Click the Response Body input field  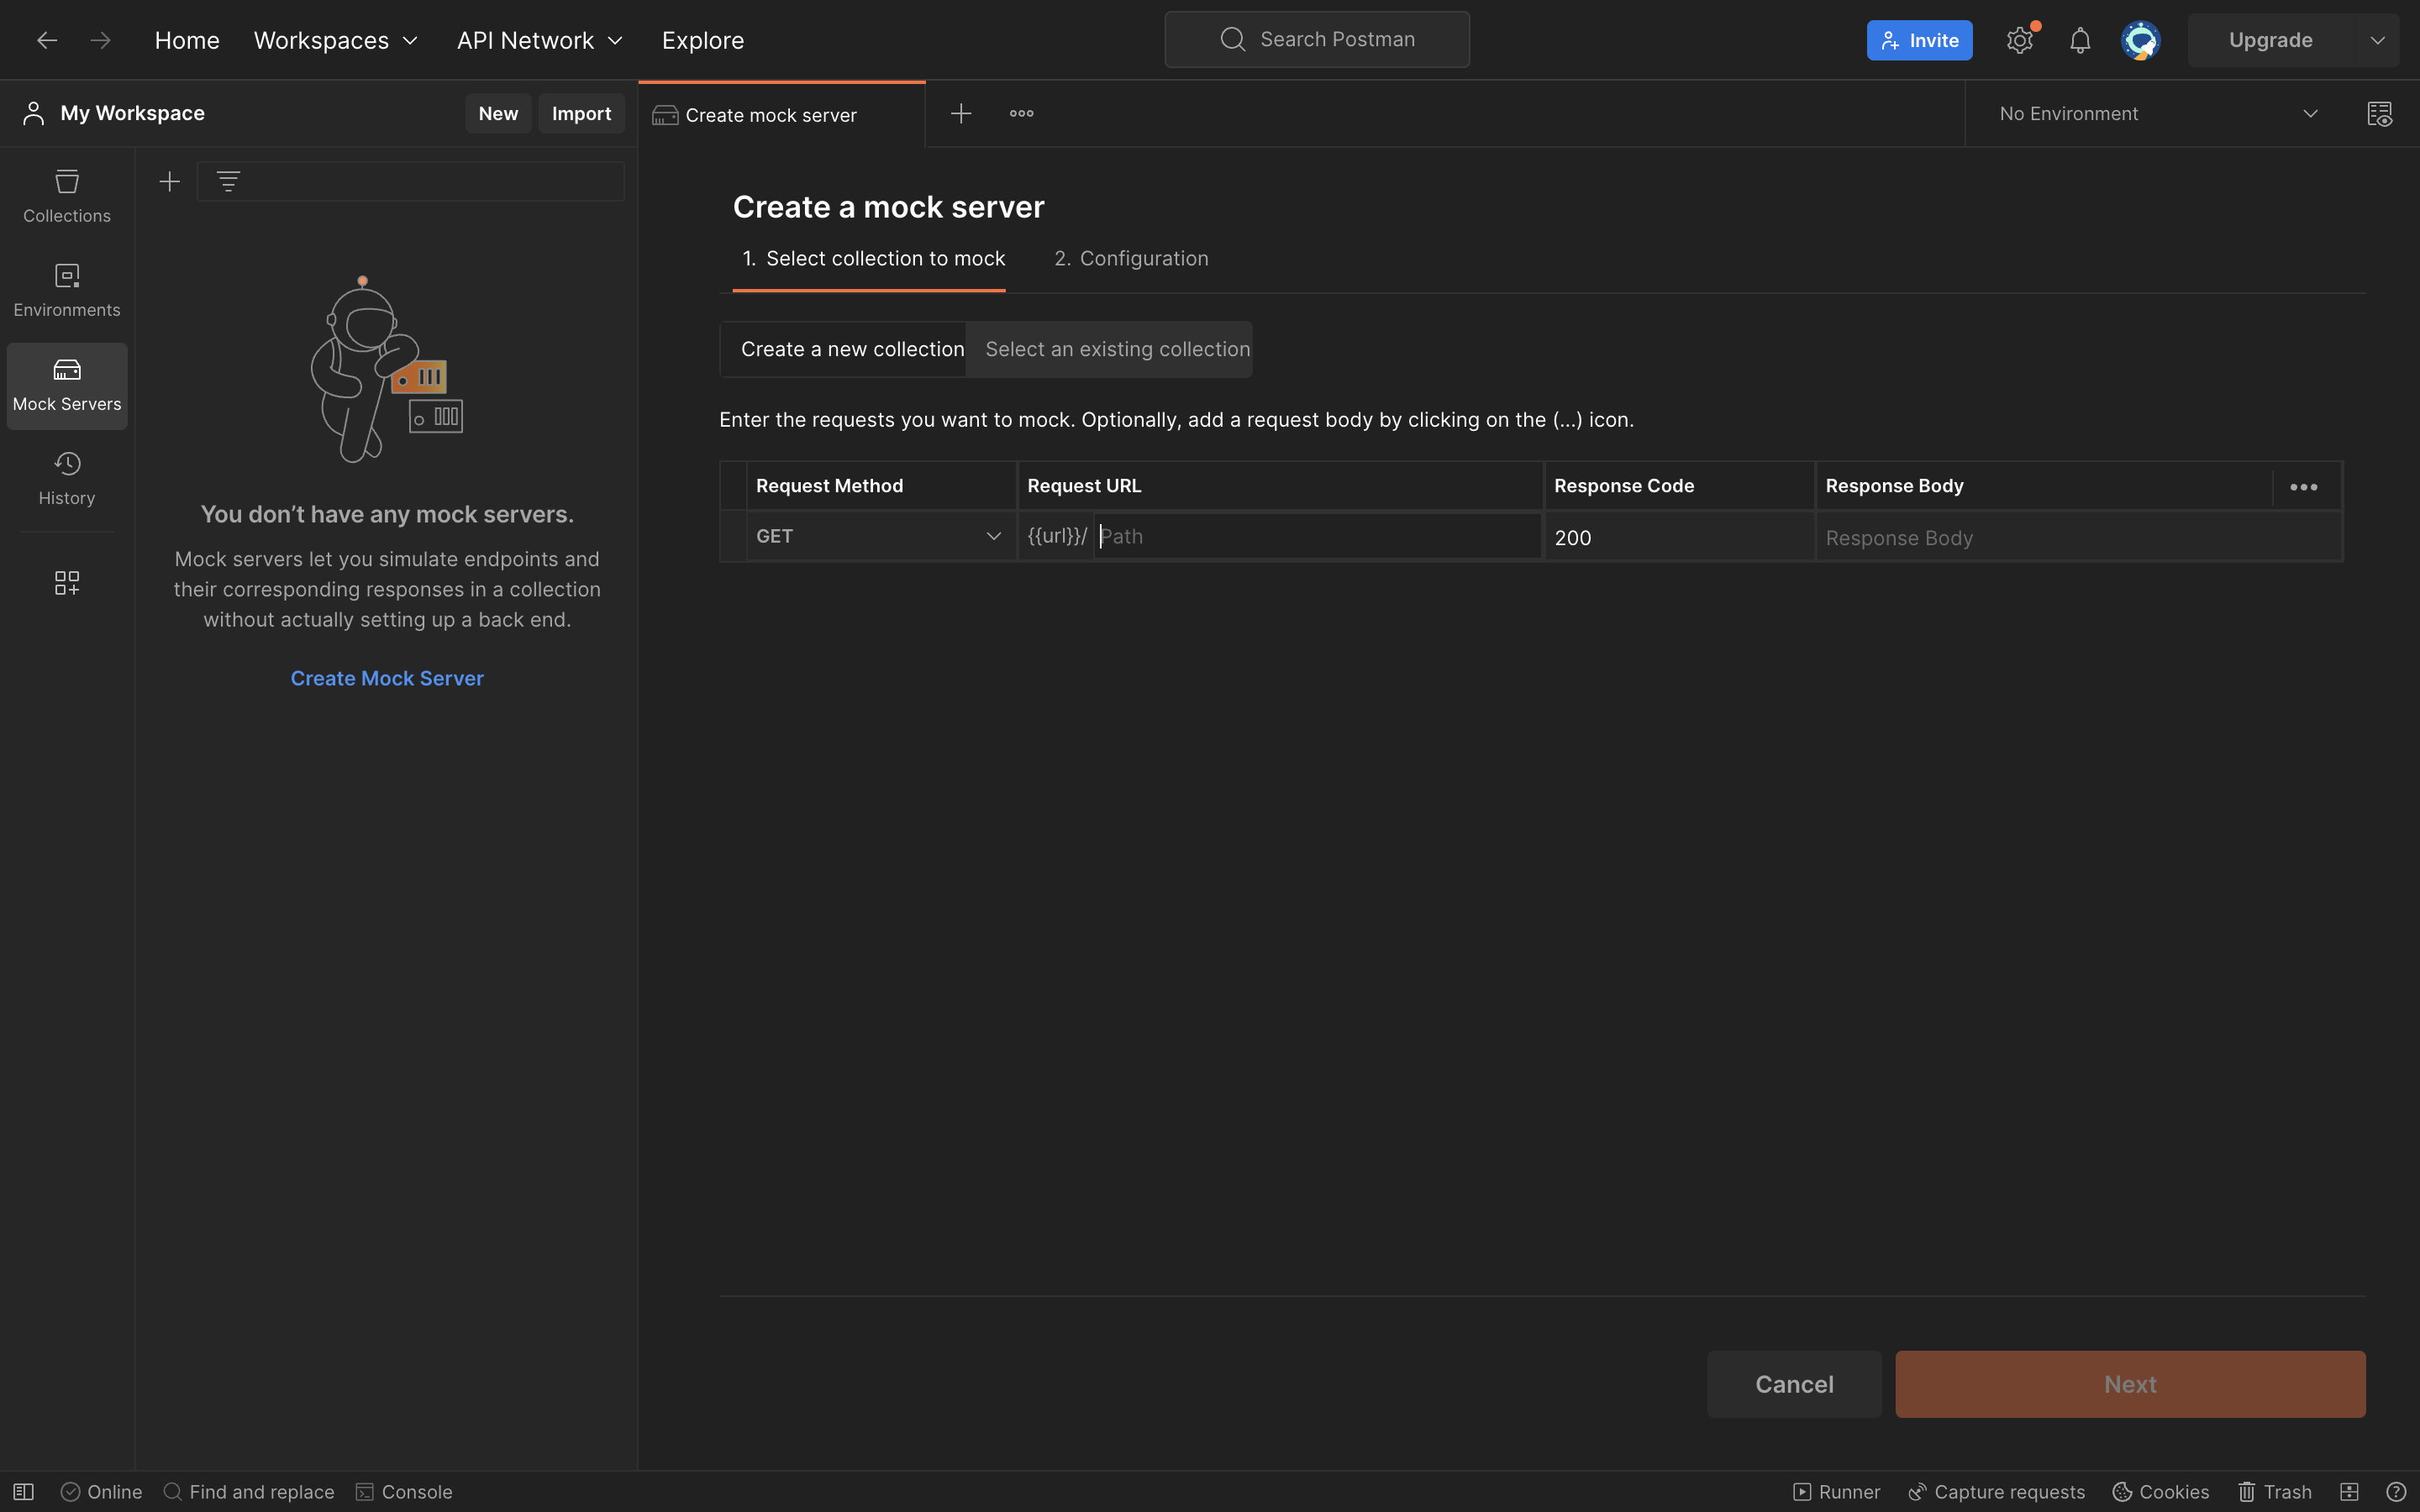[x=2078, y=537]
